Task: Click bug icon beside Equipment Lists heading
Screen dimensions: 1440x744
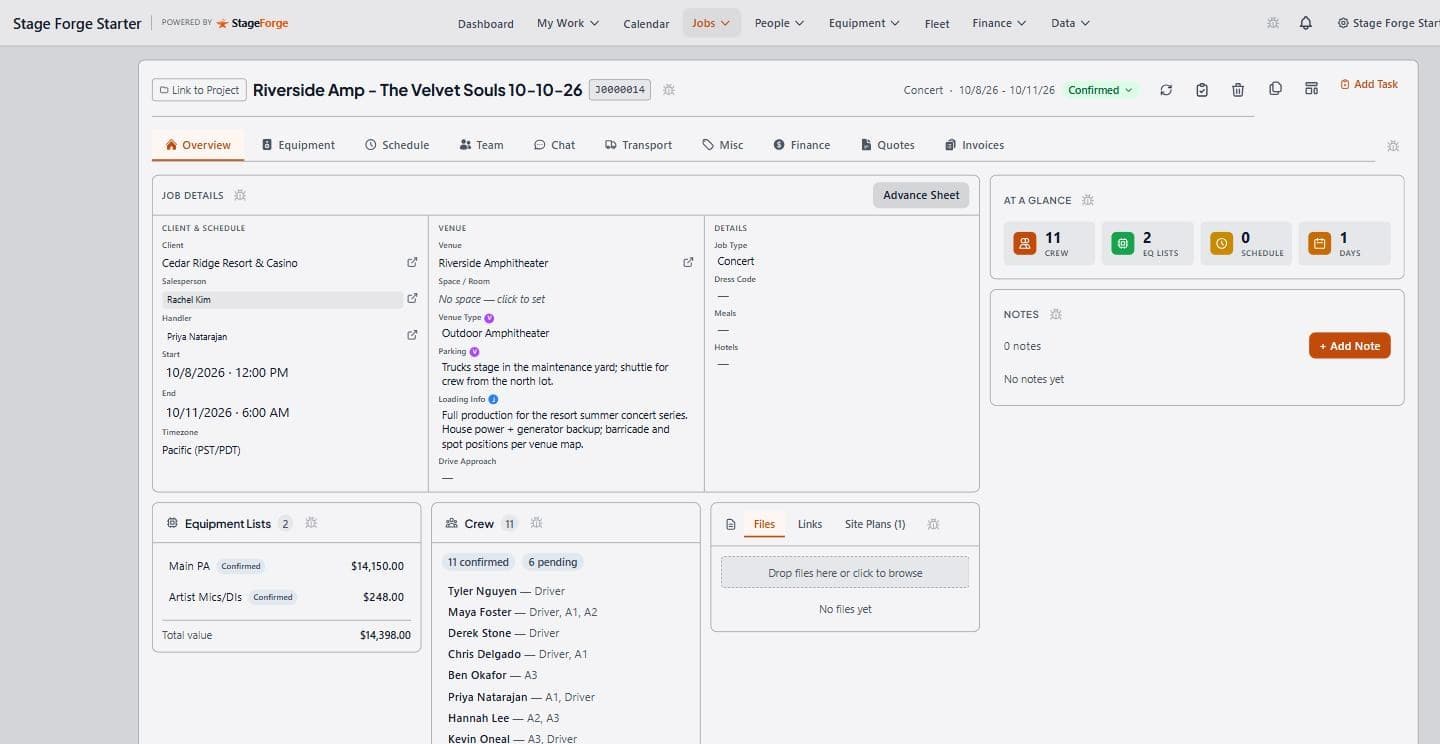Action: (x=311, y=523)
